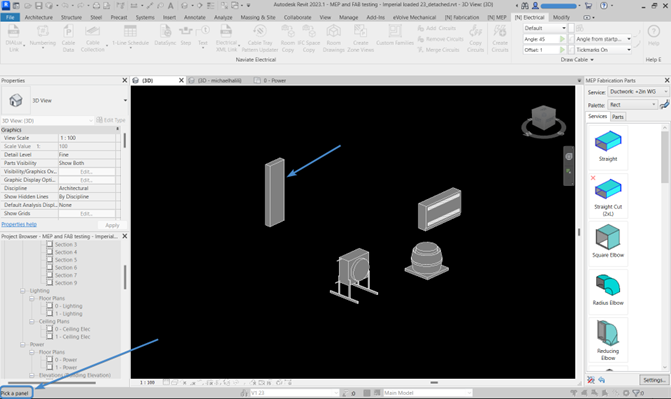Viewport: 671px width, 399px height.
Task: Open the Collaborate ribbon tab
Action: [297, 18]
